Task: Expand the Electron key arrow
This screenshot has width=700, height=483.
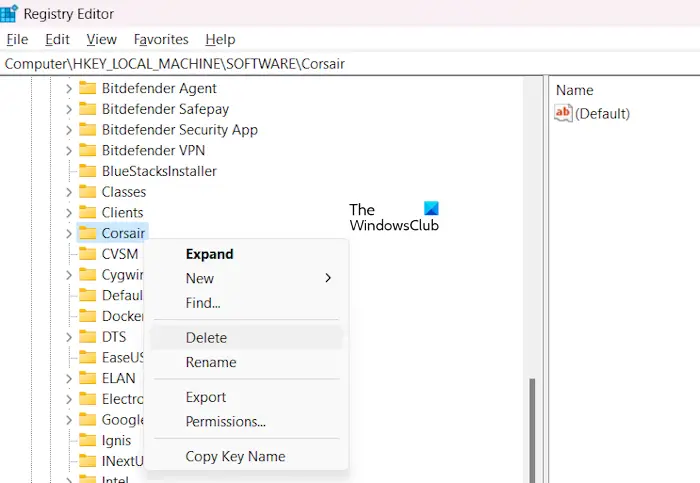Action: [68, 399]
